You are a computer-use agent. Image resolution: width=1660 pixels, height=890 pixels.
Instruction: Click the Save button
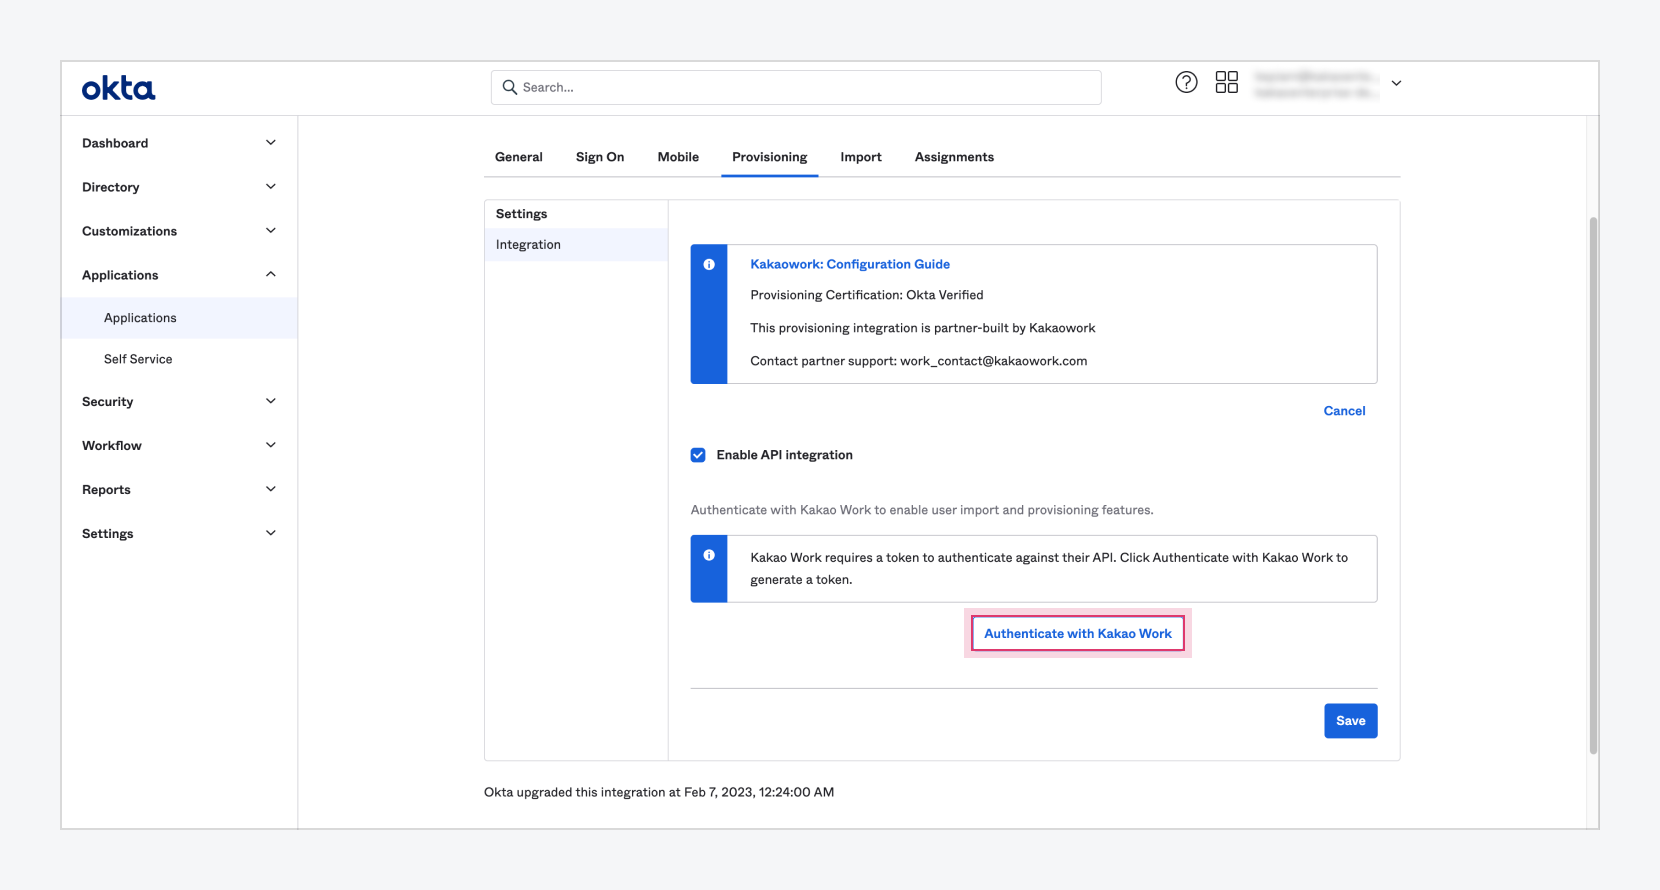point(1351,721)
